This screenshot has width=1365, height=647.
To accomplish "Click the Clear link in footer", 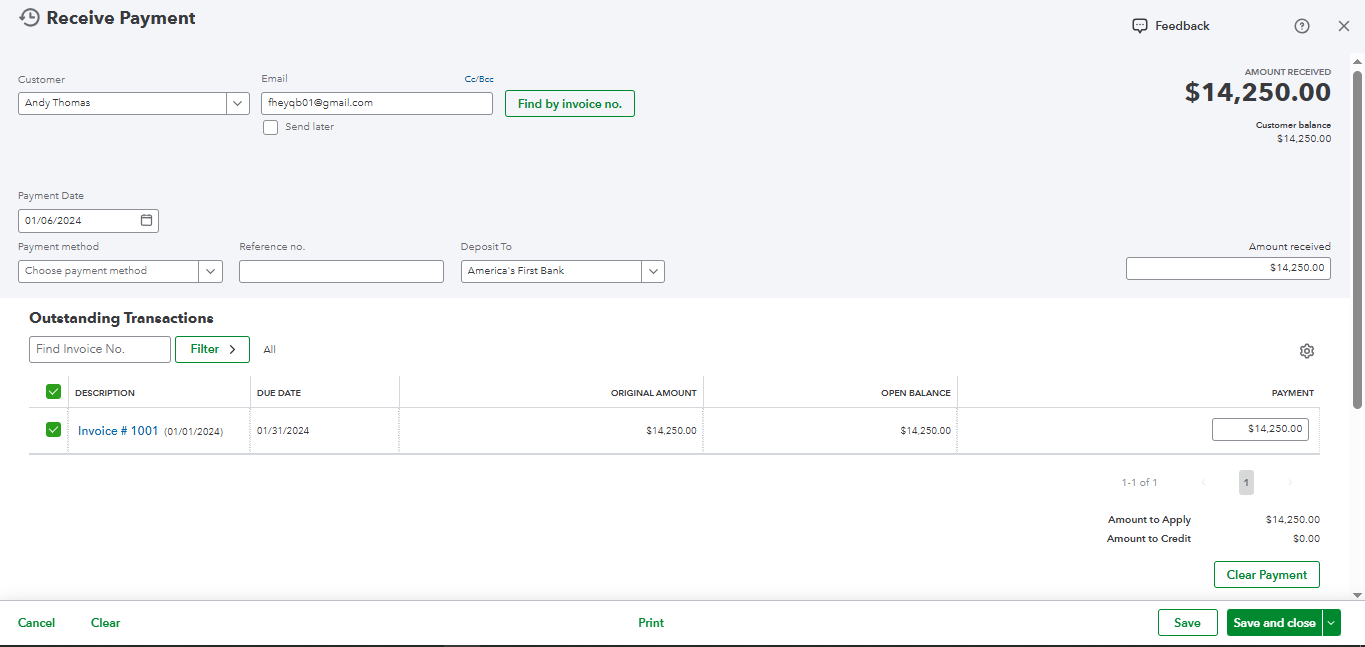I will 105,623.
